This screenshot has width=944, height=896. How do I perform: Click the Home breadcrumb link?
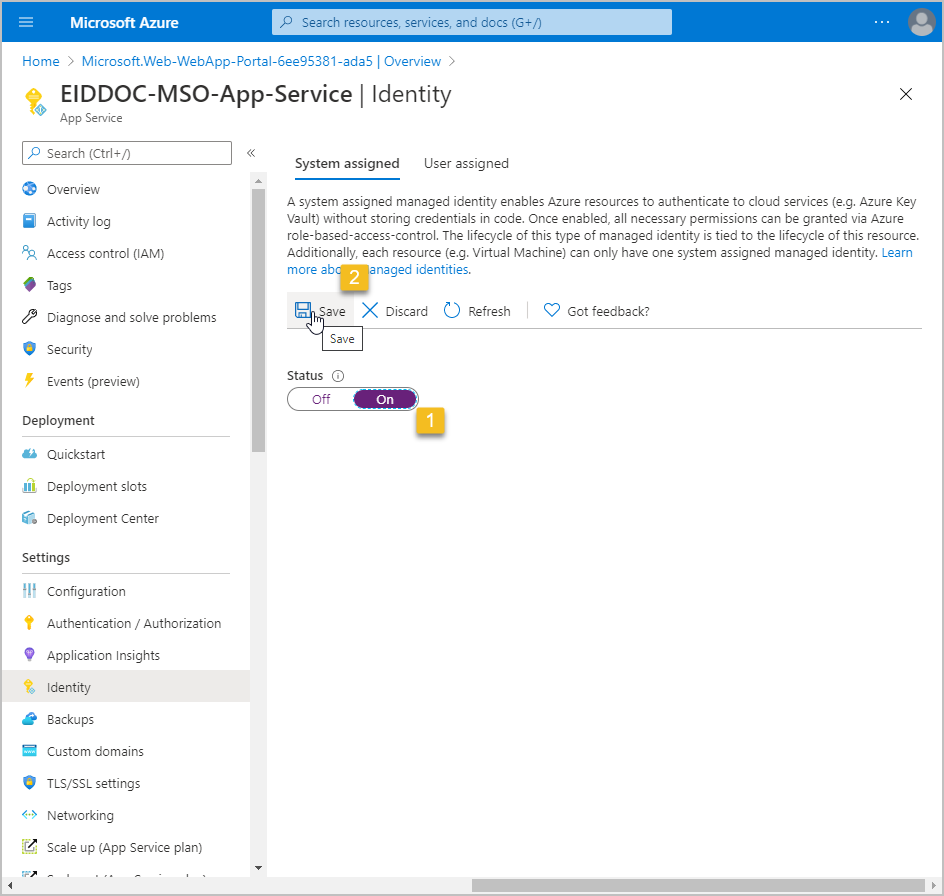pyautogui.click(x=41, y=61)
